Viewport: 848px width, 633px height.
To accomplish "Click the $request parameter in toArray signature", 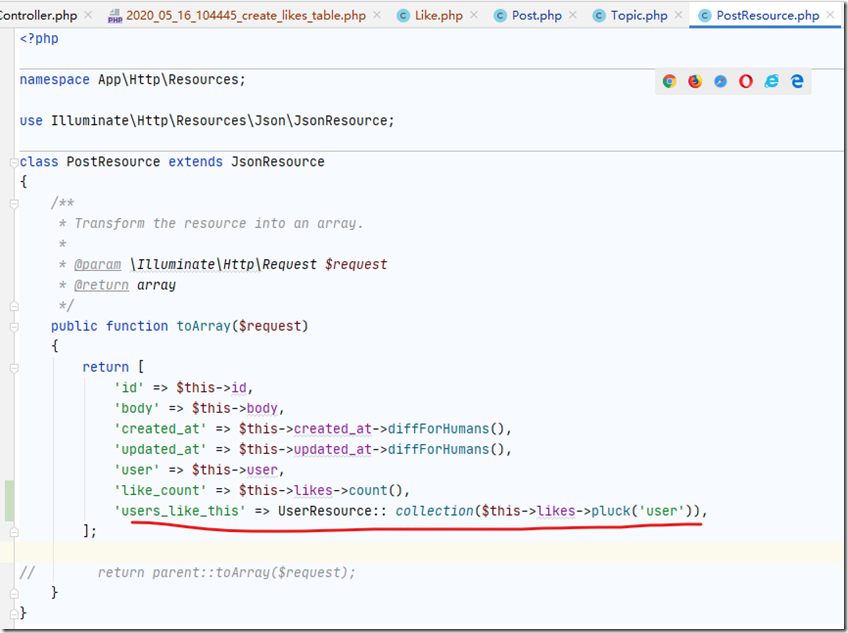I will click(269, 326).
